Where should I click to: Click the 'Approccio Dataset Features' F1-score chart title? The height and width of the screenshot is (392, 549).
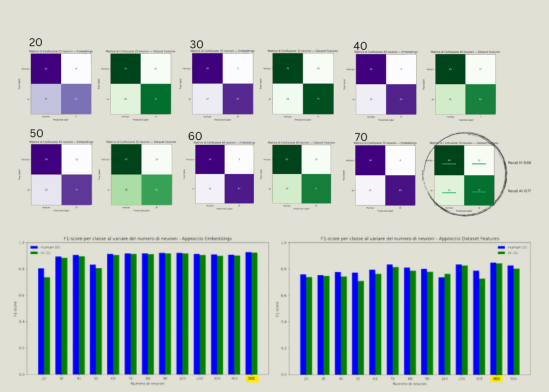[x=410, y=238]
